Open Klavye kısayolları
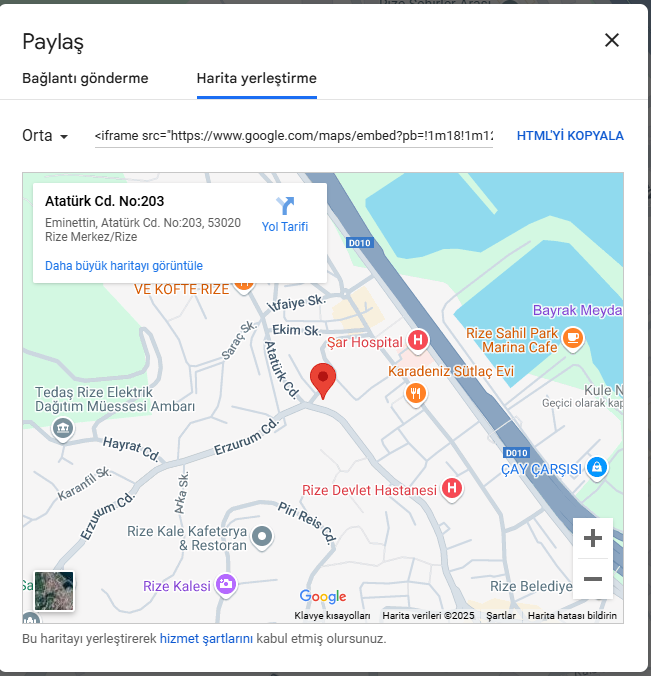Image resolution: width=651 pixels, height=676 pixels. (332, 616)
